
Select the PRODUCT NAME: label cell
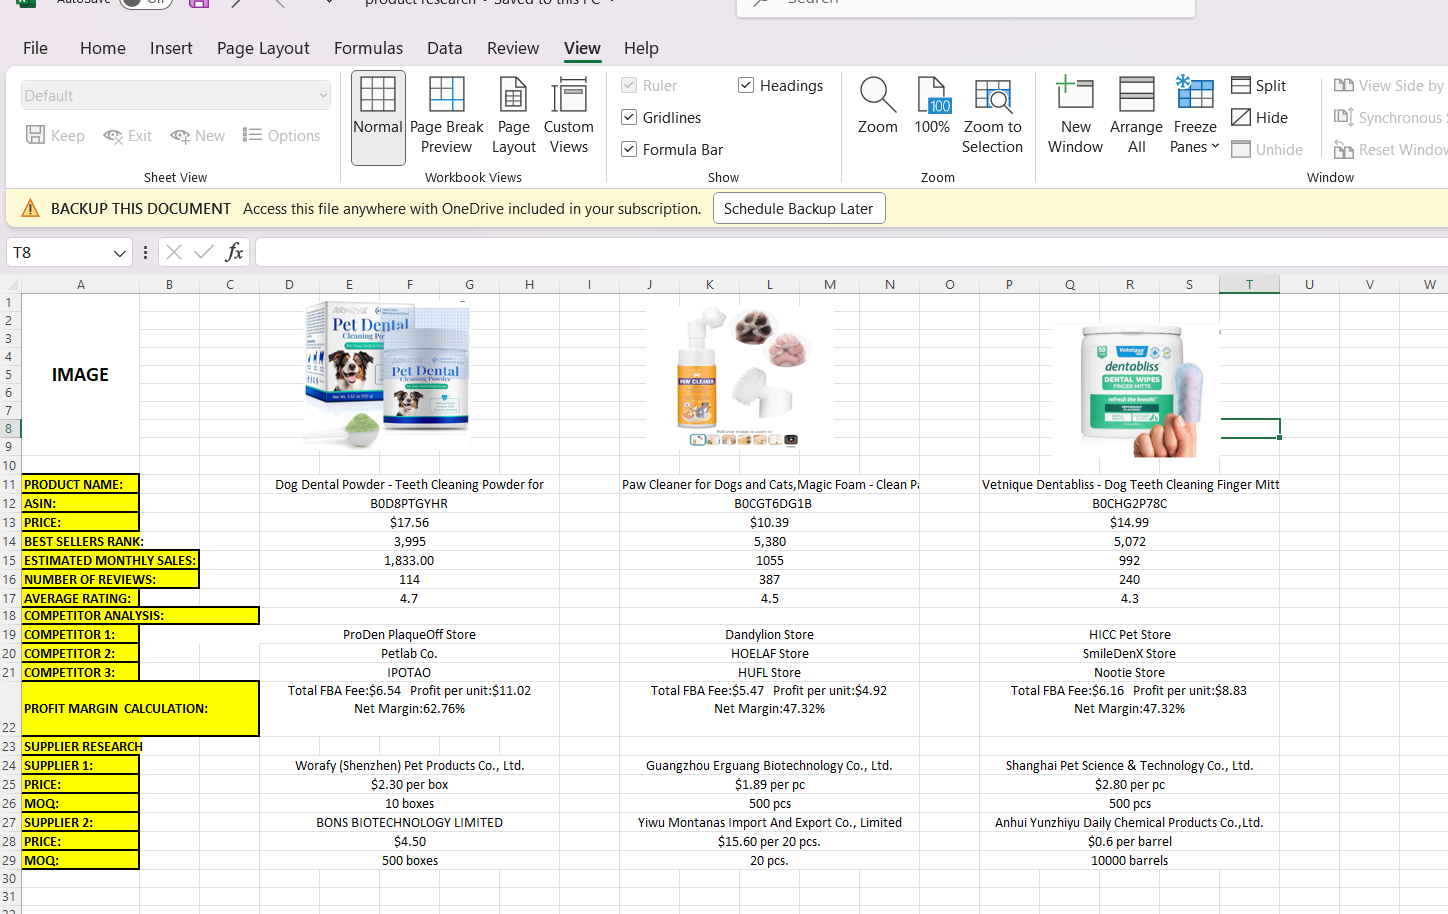tap(80, 484)
